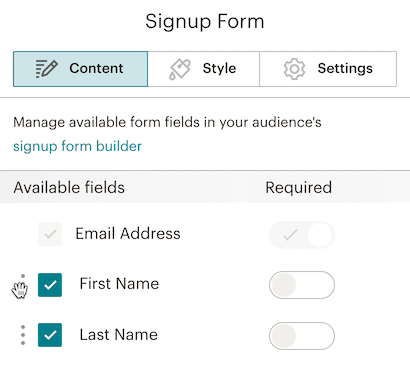This screenshot has width=410, height=366.
Task: Open the Style tab
Action: pos(203,69)
